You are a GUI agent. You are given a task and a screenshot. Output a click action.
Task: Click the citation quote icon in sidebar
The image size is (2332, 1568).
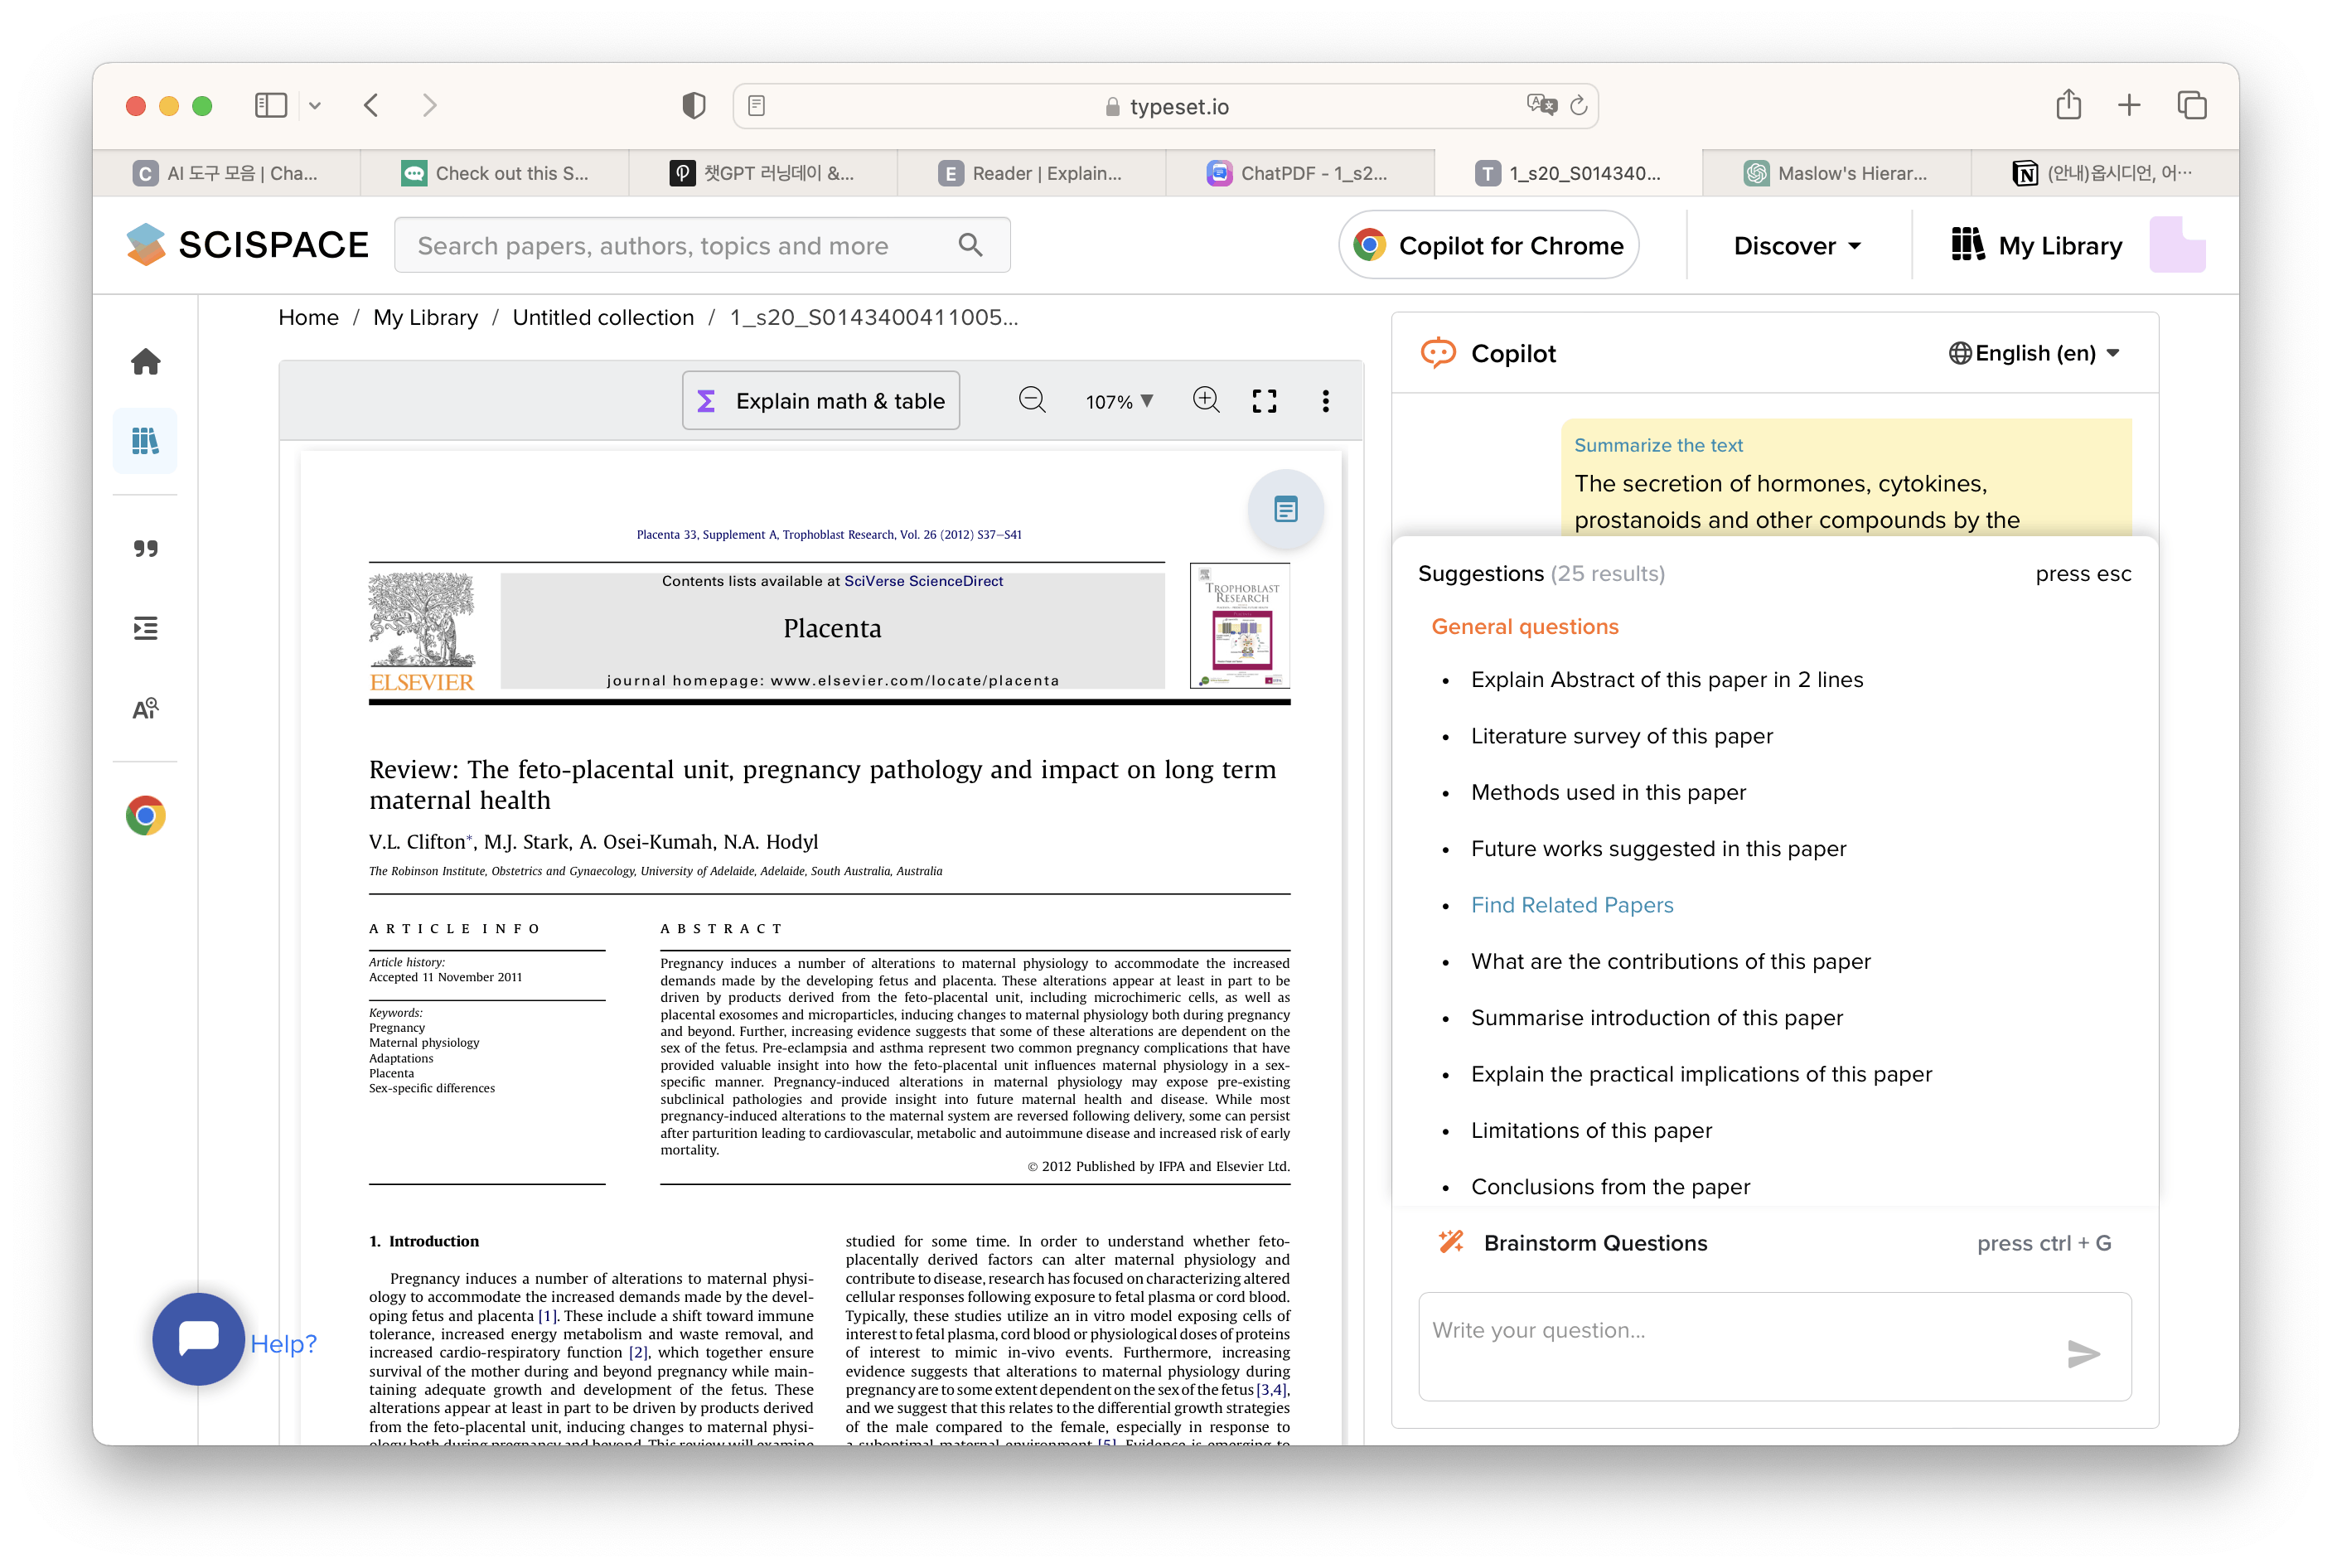[146, 548]
